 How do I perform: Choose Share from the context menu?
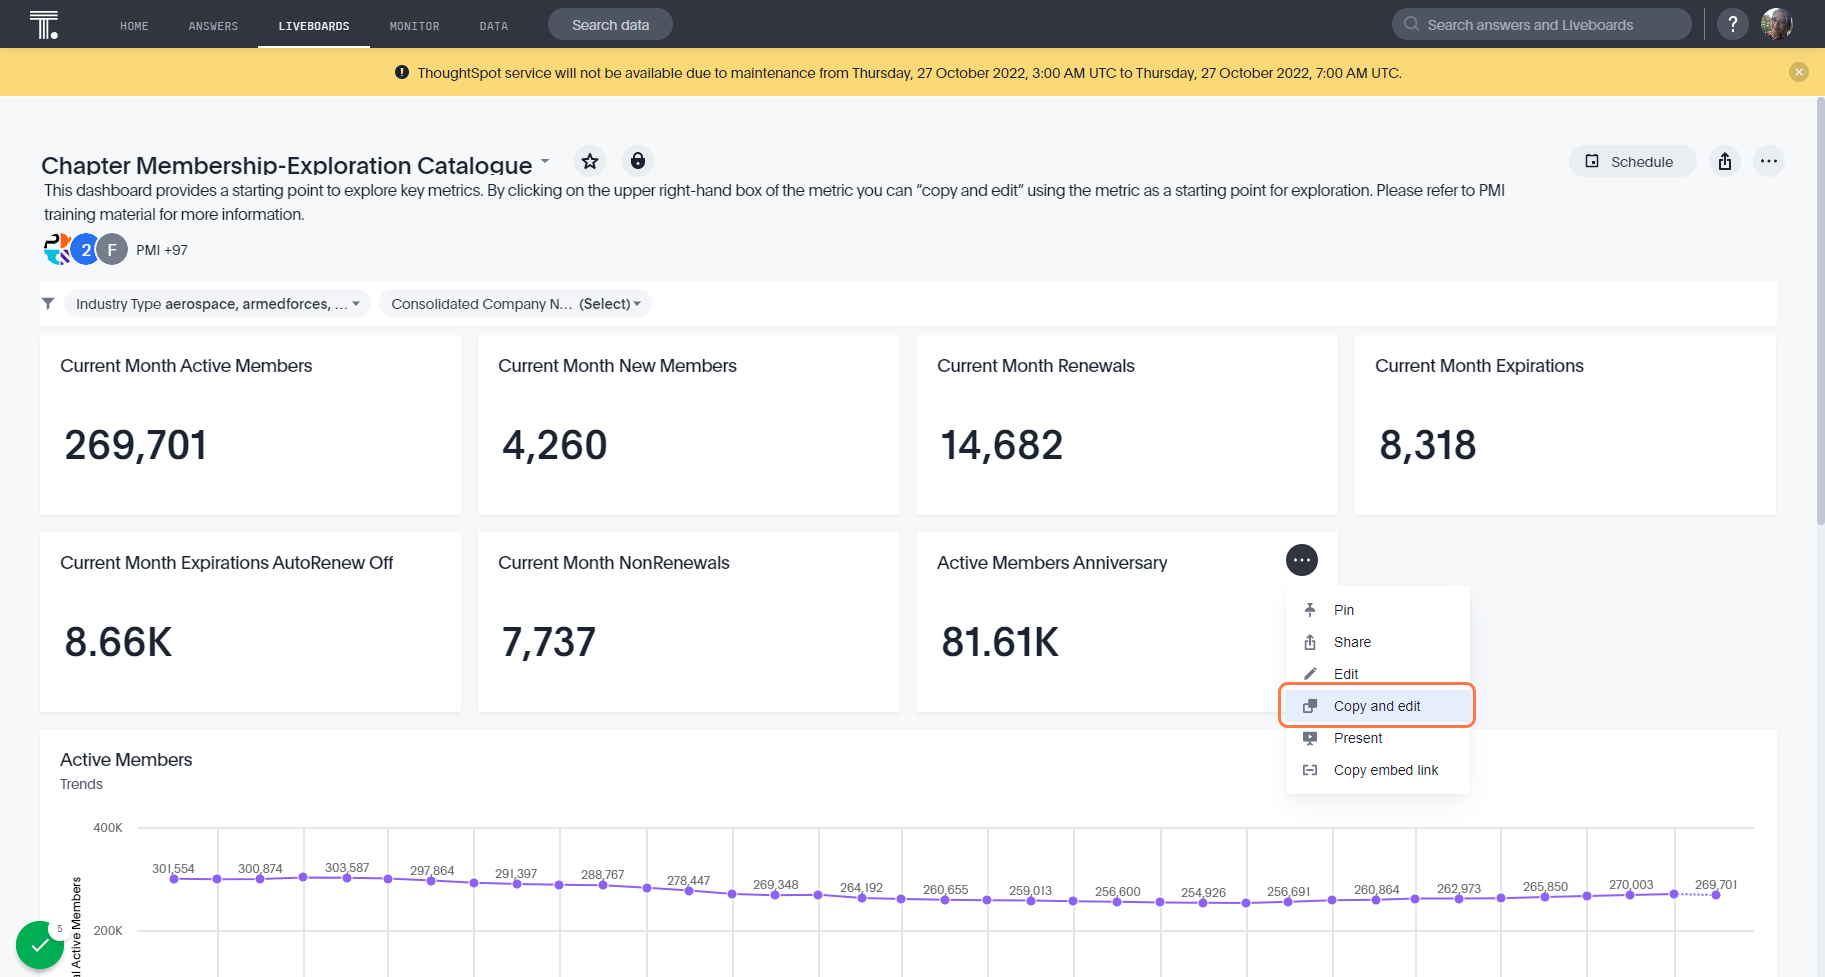coord(1378,642)
